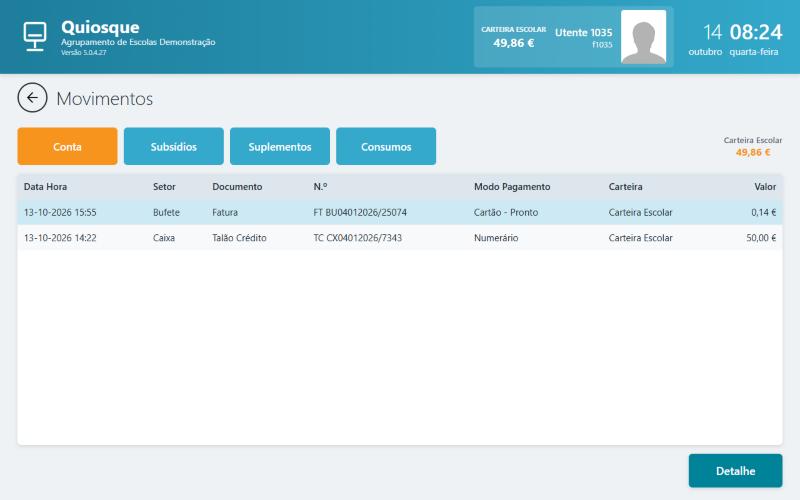This screenshot has height=500, width=800.
Task: Click Carteira Escolar in the Fatura row
Action: click(640, 212)
